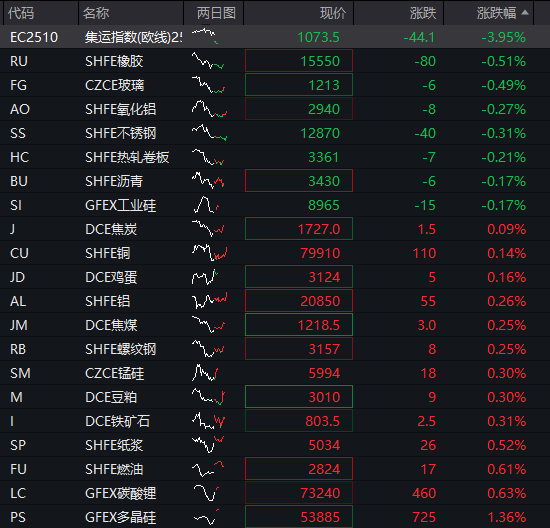Click DCE焦煤 name
The height and width of the screenshot is (528, 550).
pos(111,325)
